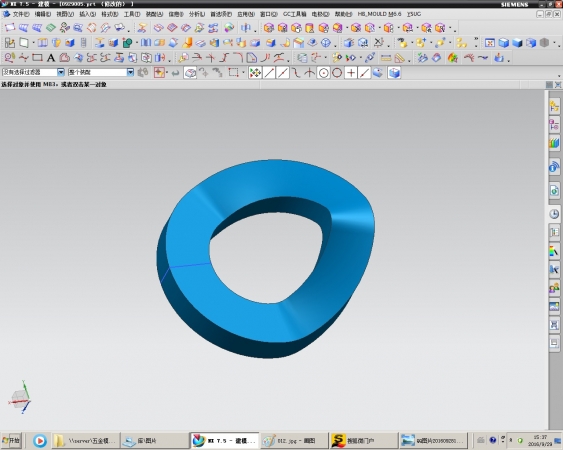Click the Measure Angle protractor icon
This screenshot has width=563, height=450.
[x=399, y=57]
